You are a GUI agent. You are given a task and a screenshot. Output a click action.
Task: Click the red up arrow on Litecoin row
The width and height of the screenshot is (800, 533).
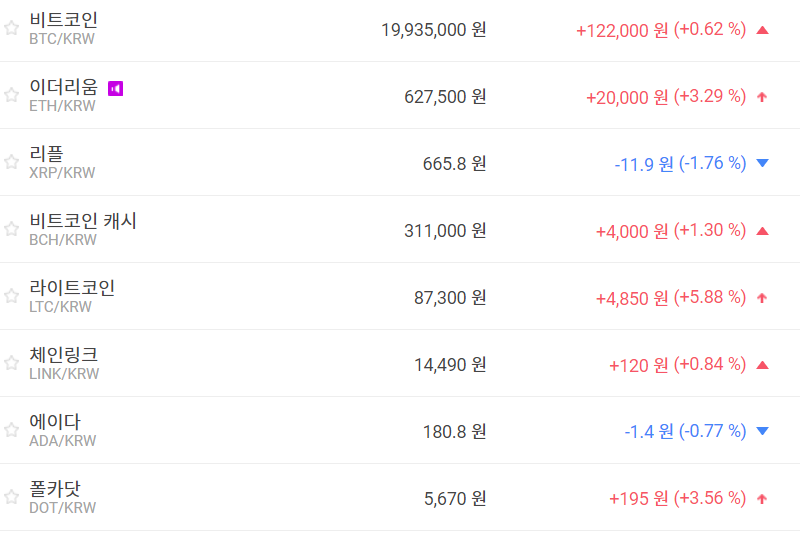762,298
